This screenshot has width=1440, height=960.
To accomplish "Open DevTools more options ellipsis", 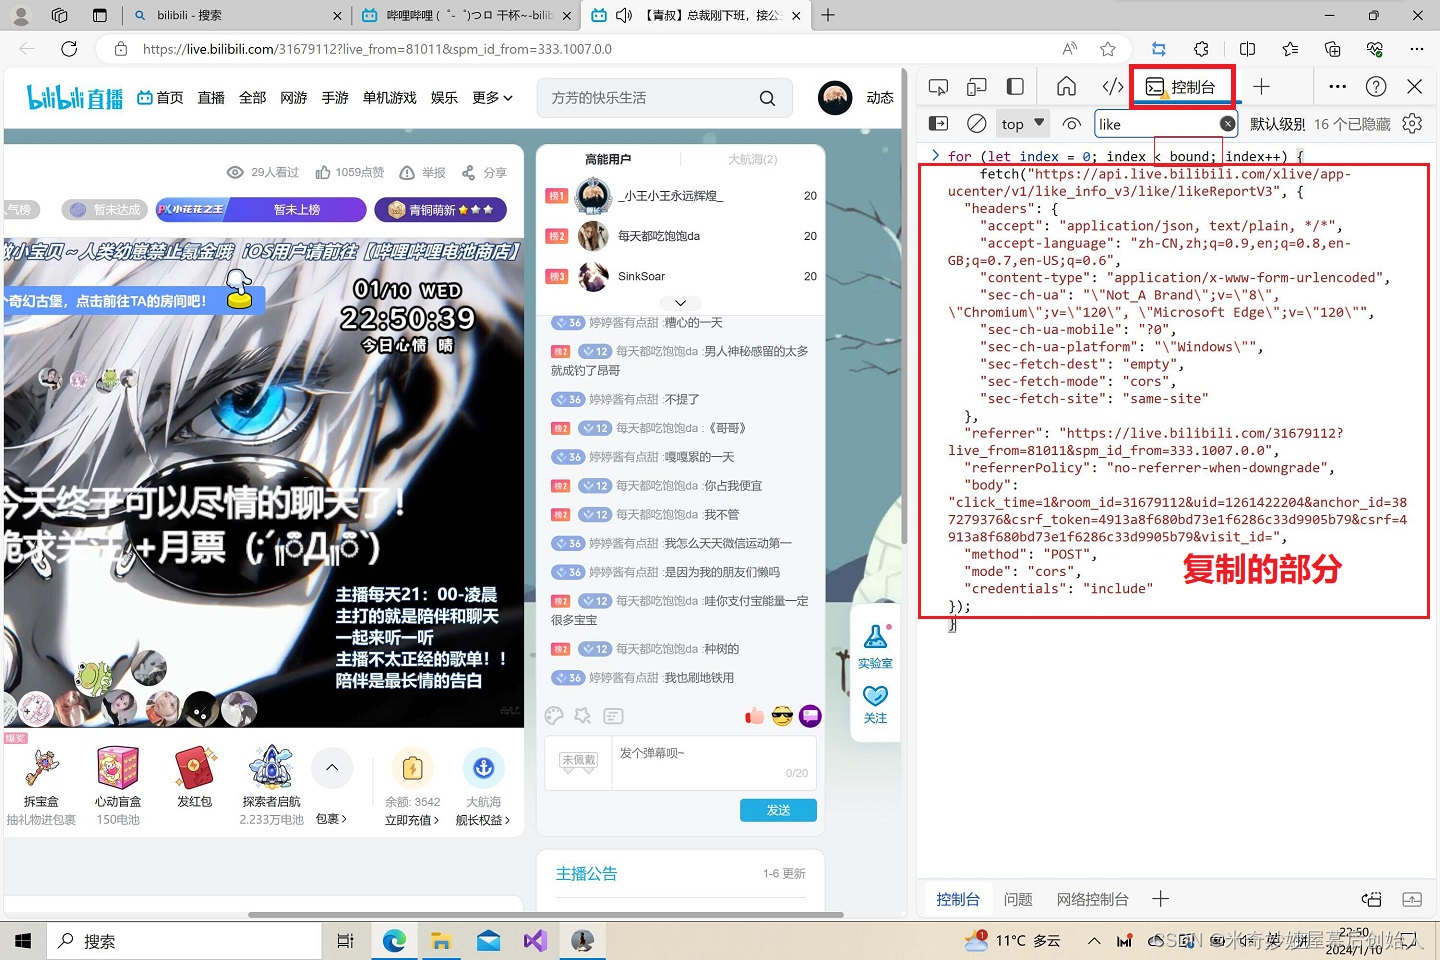I will coord(1337,86).
